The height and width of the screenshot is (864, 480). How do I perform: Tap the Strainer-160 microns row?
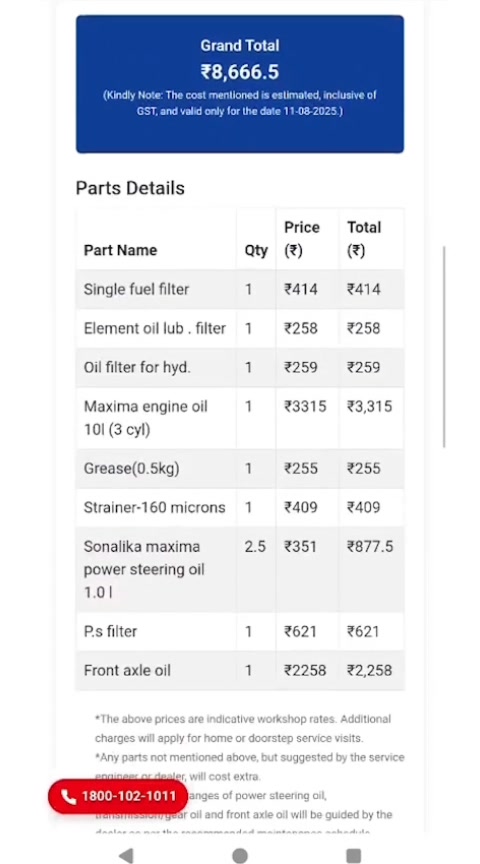pos(240,507)
